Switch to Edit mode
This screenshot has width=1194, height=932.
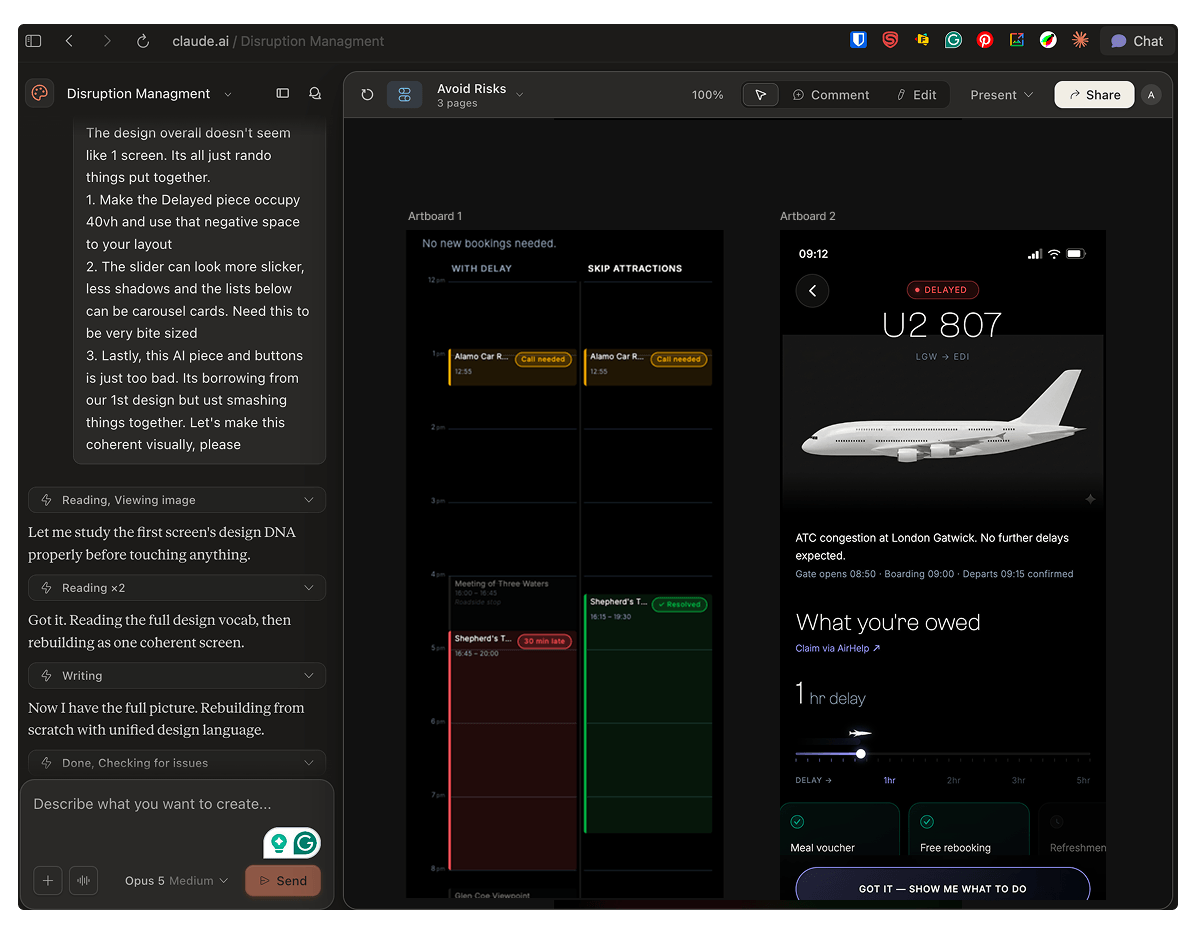point(916,94)
